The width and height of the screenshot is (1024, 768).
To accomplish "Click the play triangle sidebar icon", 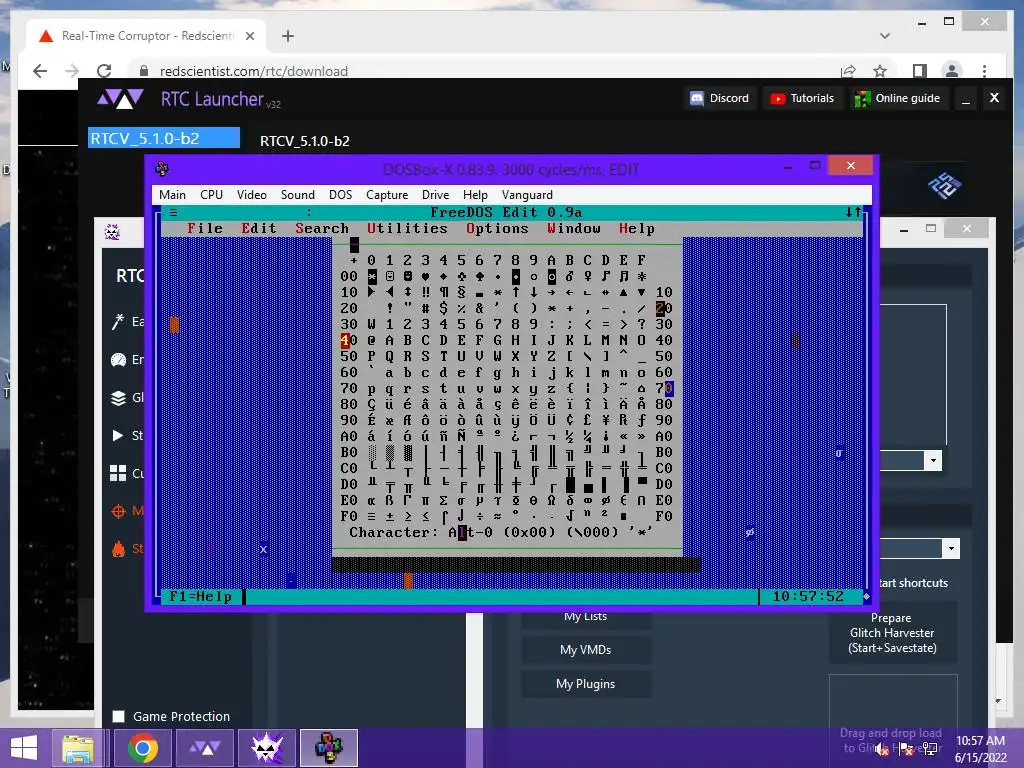I will [x=118, y=435].
